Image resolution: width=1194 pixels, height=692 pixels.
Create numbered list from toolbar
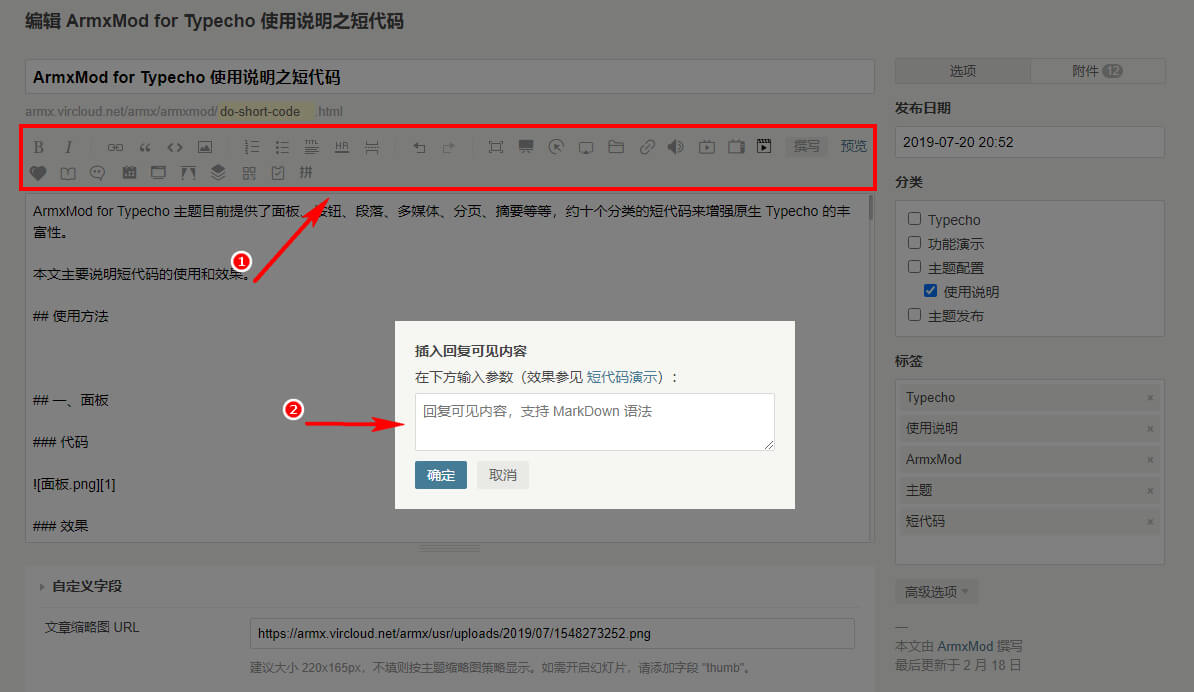click(251, 147)
